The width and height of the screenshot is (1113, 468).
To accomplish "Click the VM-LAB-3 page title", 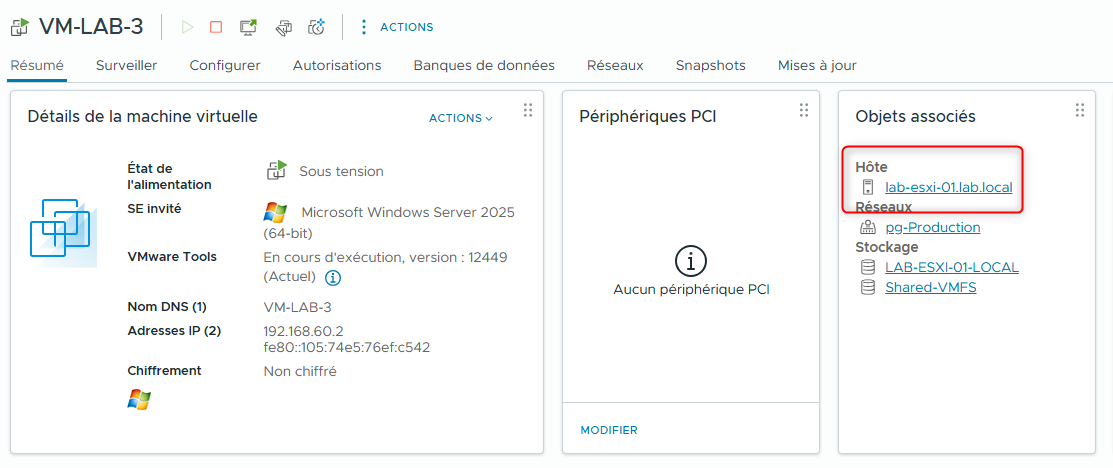I will click(91, 27).
